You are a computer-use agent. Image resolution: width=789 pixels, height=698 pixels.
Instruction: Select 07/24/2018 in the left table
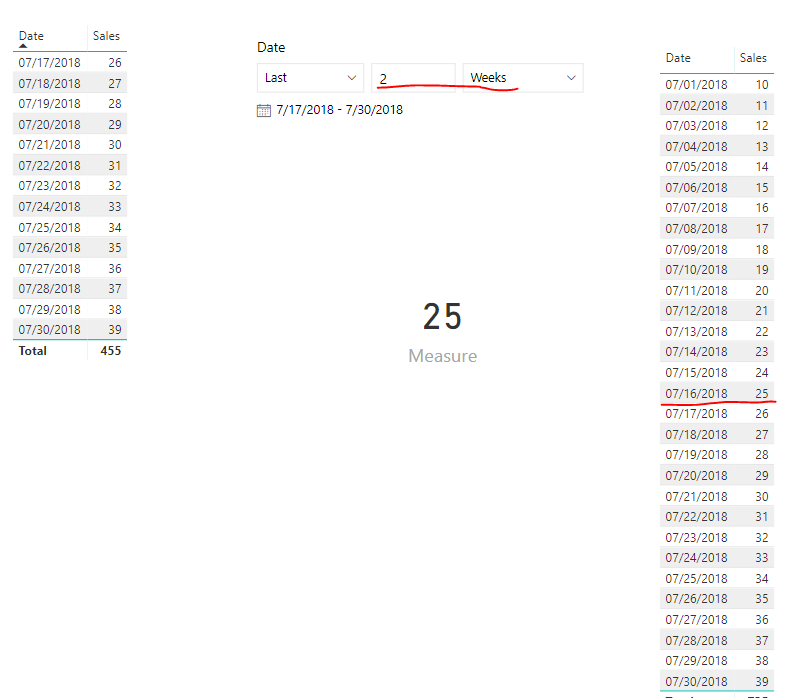(49, 206)
